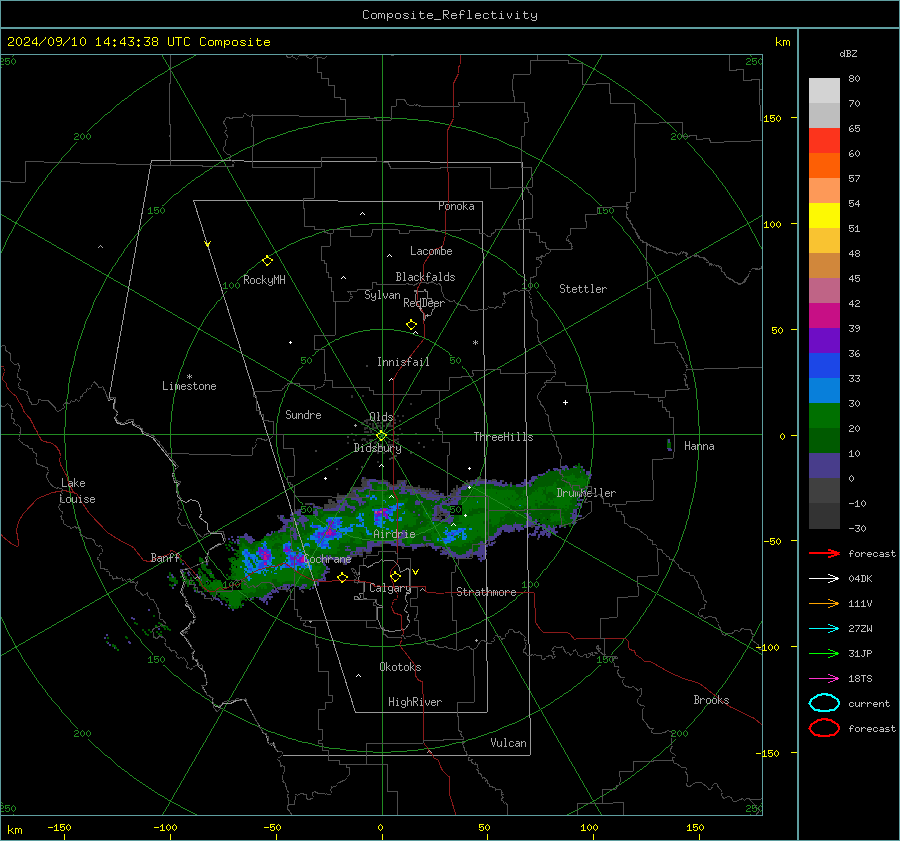This screenshot has width=900, height=841.
Task: Click the RockyMH label
Action: [x=264, y=280]
